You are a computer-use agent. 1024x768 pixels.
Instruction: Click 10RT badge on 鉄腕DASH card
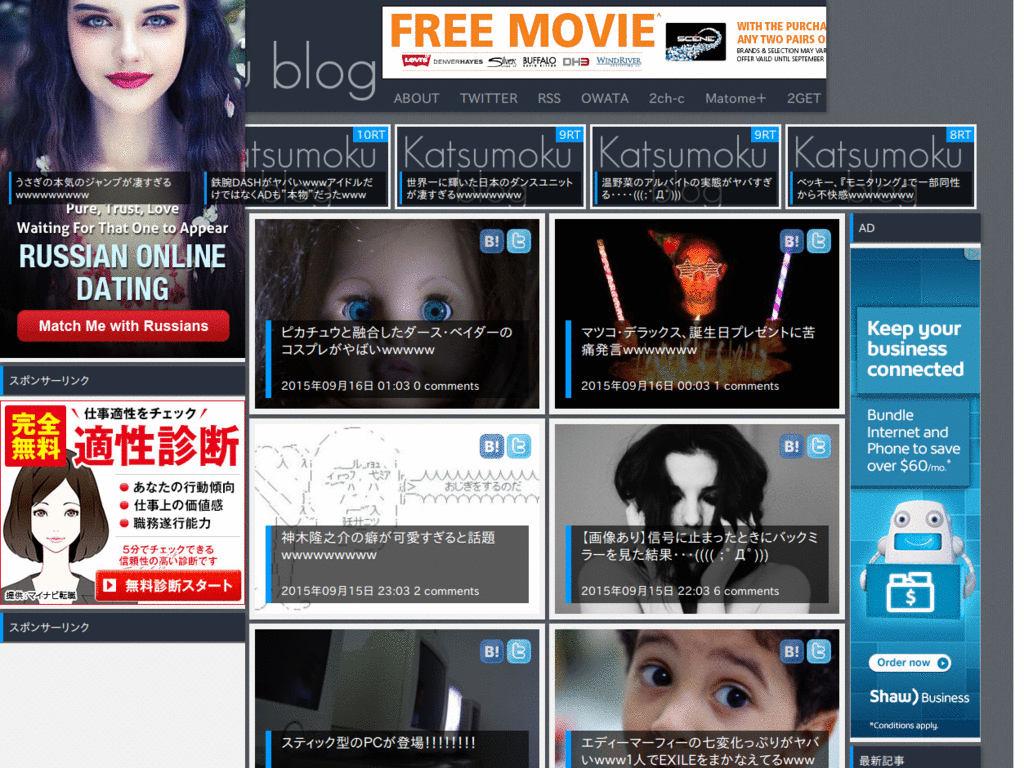tap(370, 135)
